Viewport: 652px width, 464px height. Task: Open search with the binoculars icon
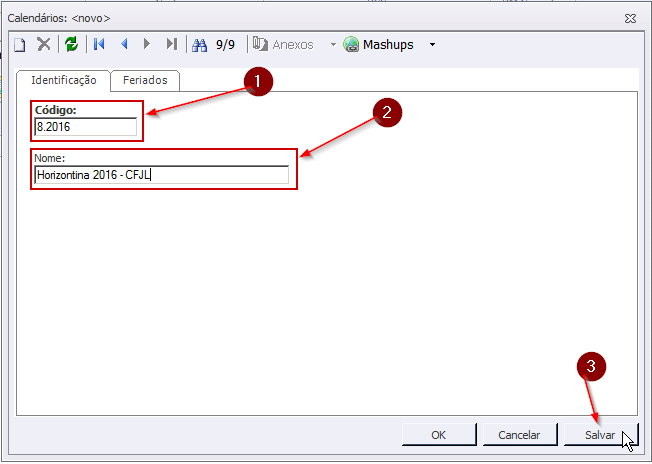click(x=199, y=45)
